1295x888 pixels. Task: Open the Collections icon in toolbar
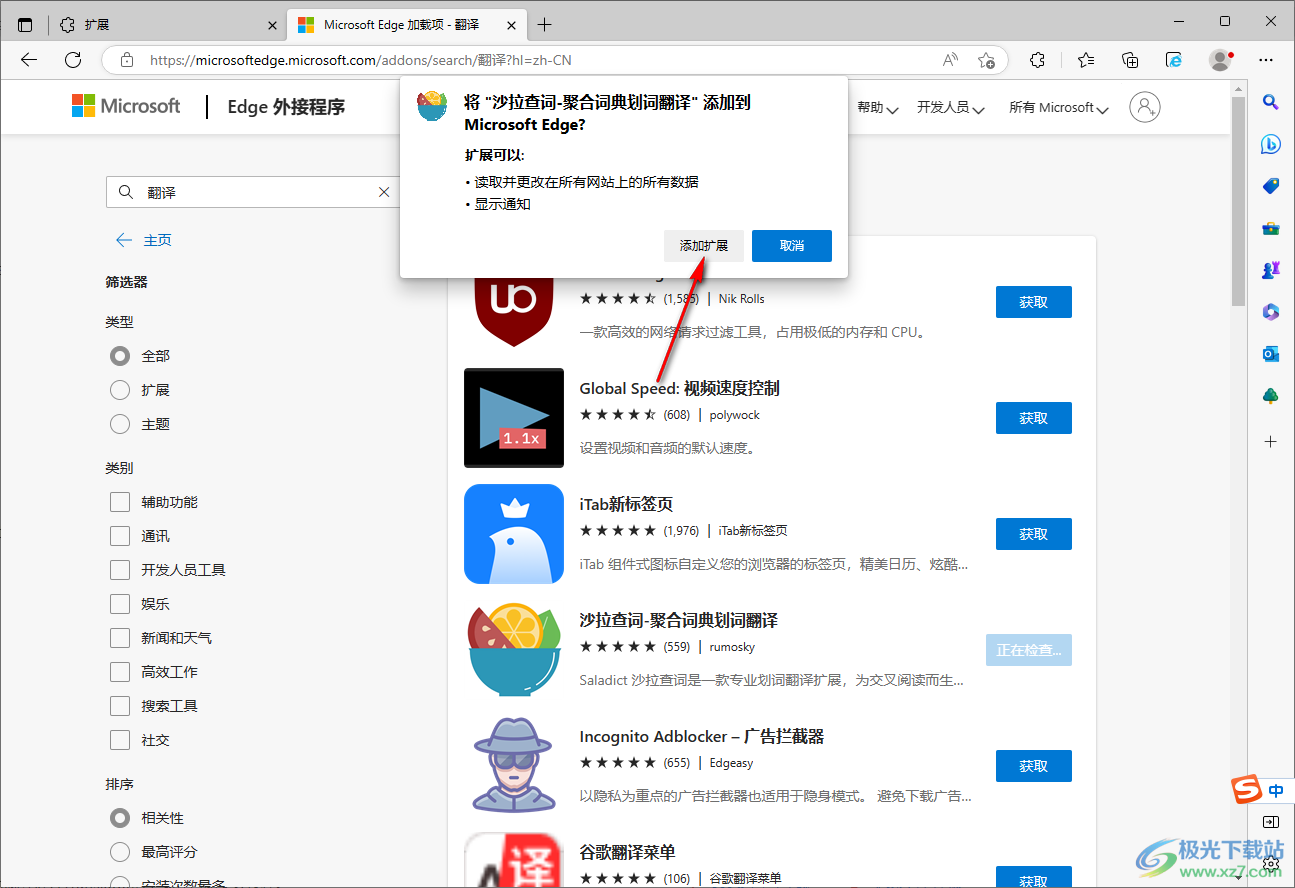[x=1131, y=60]
